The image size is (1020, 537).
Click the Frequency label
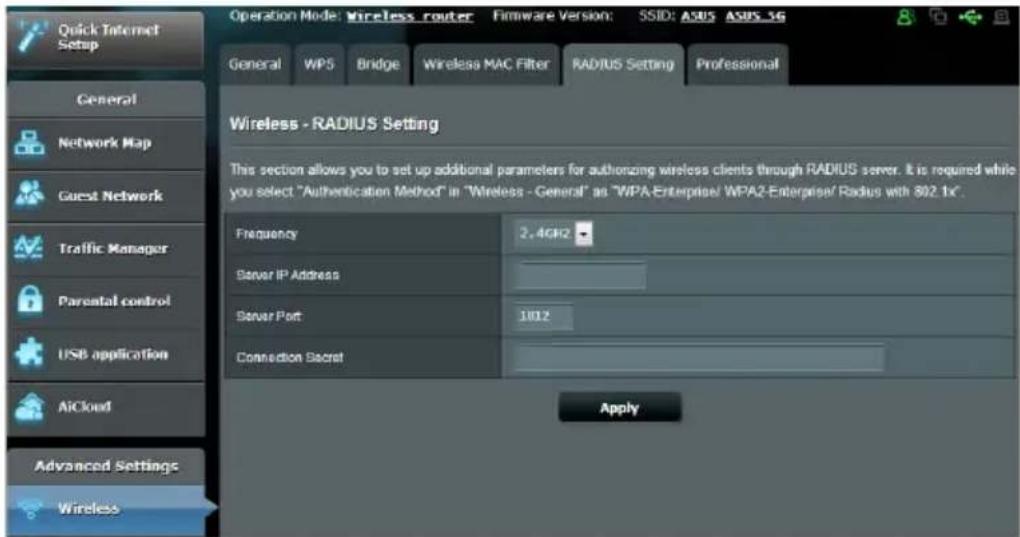point(266,234)
